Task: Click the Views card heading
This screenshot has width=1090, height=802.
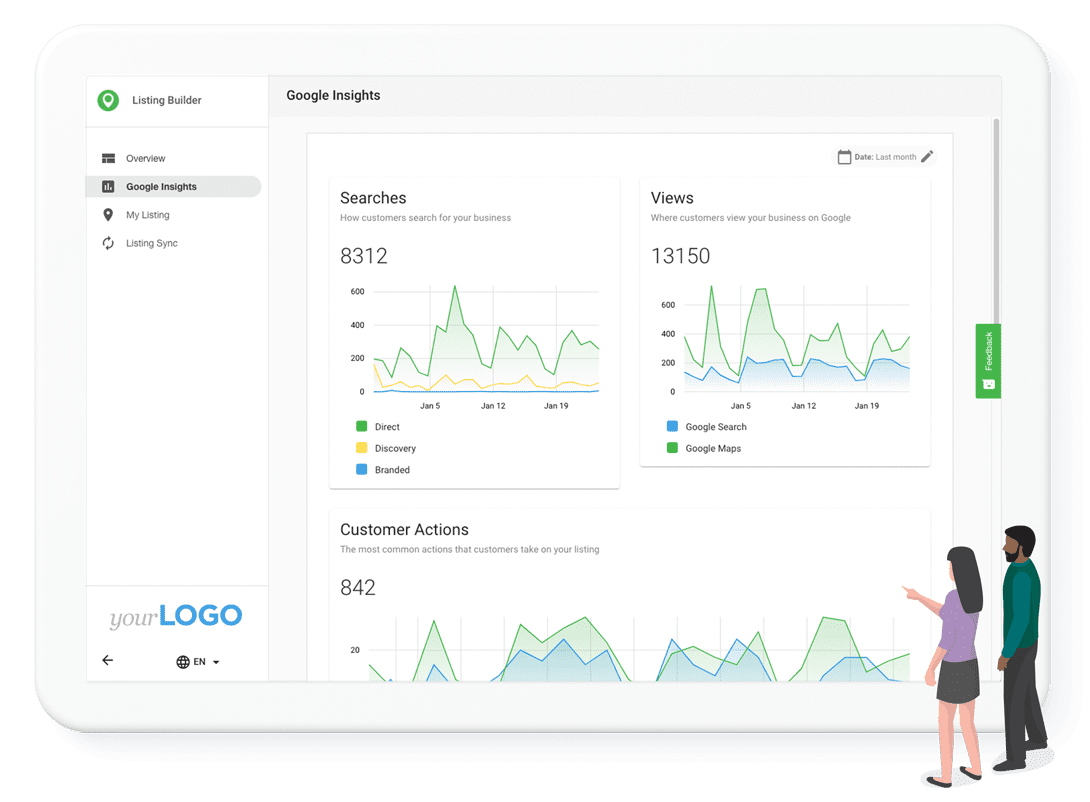Action: pyautogui.click(x=672, y=198)
